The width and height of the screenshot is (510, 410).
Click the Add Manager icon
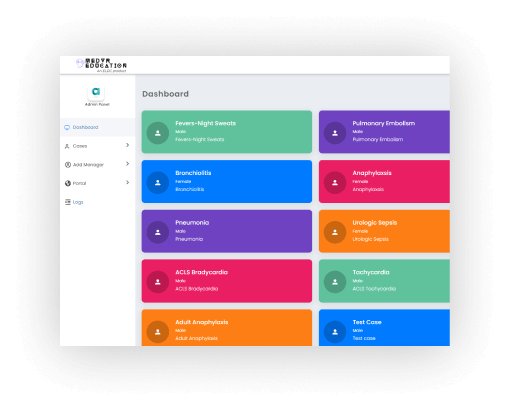[68, 165]
